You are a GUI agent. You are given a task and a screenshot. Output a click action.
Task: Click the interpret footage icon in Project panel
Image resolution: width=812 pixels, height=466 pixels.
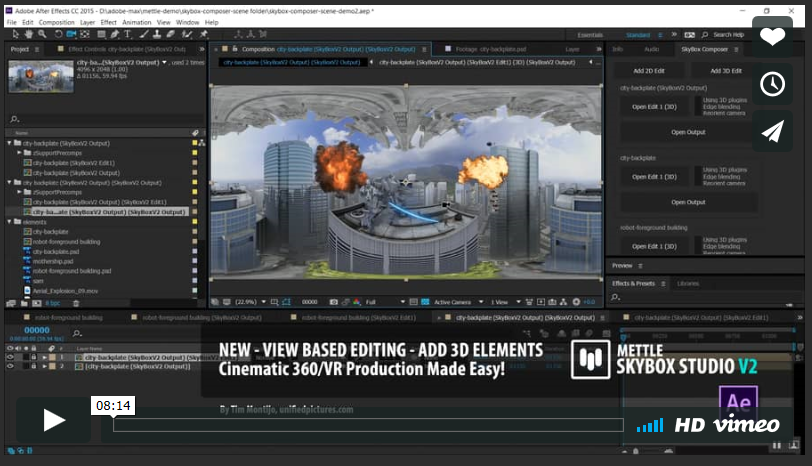point(11,303)
